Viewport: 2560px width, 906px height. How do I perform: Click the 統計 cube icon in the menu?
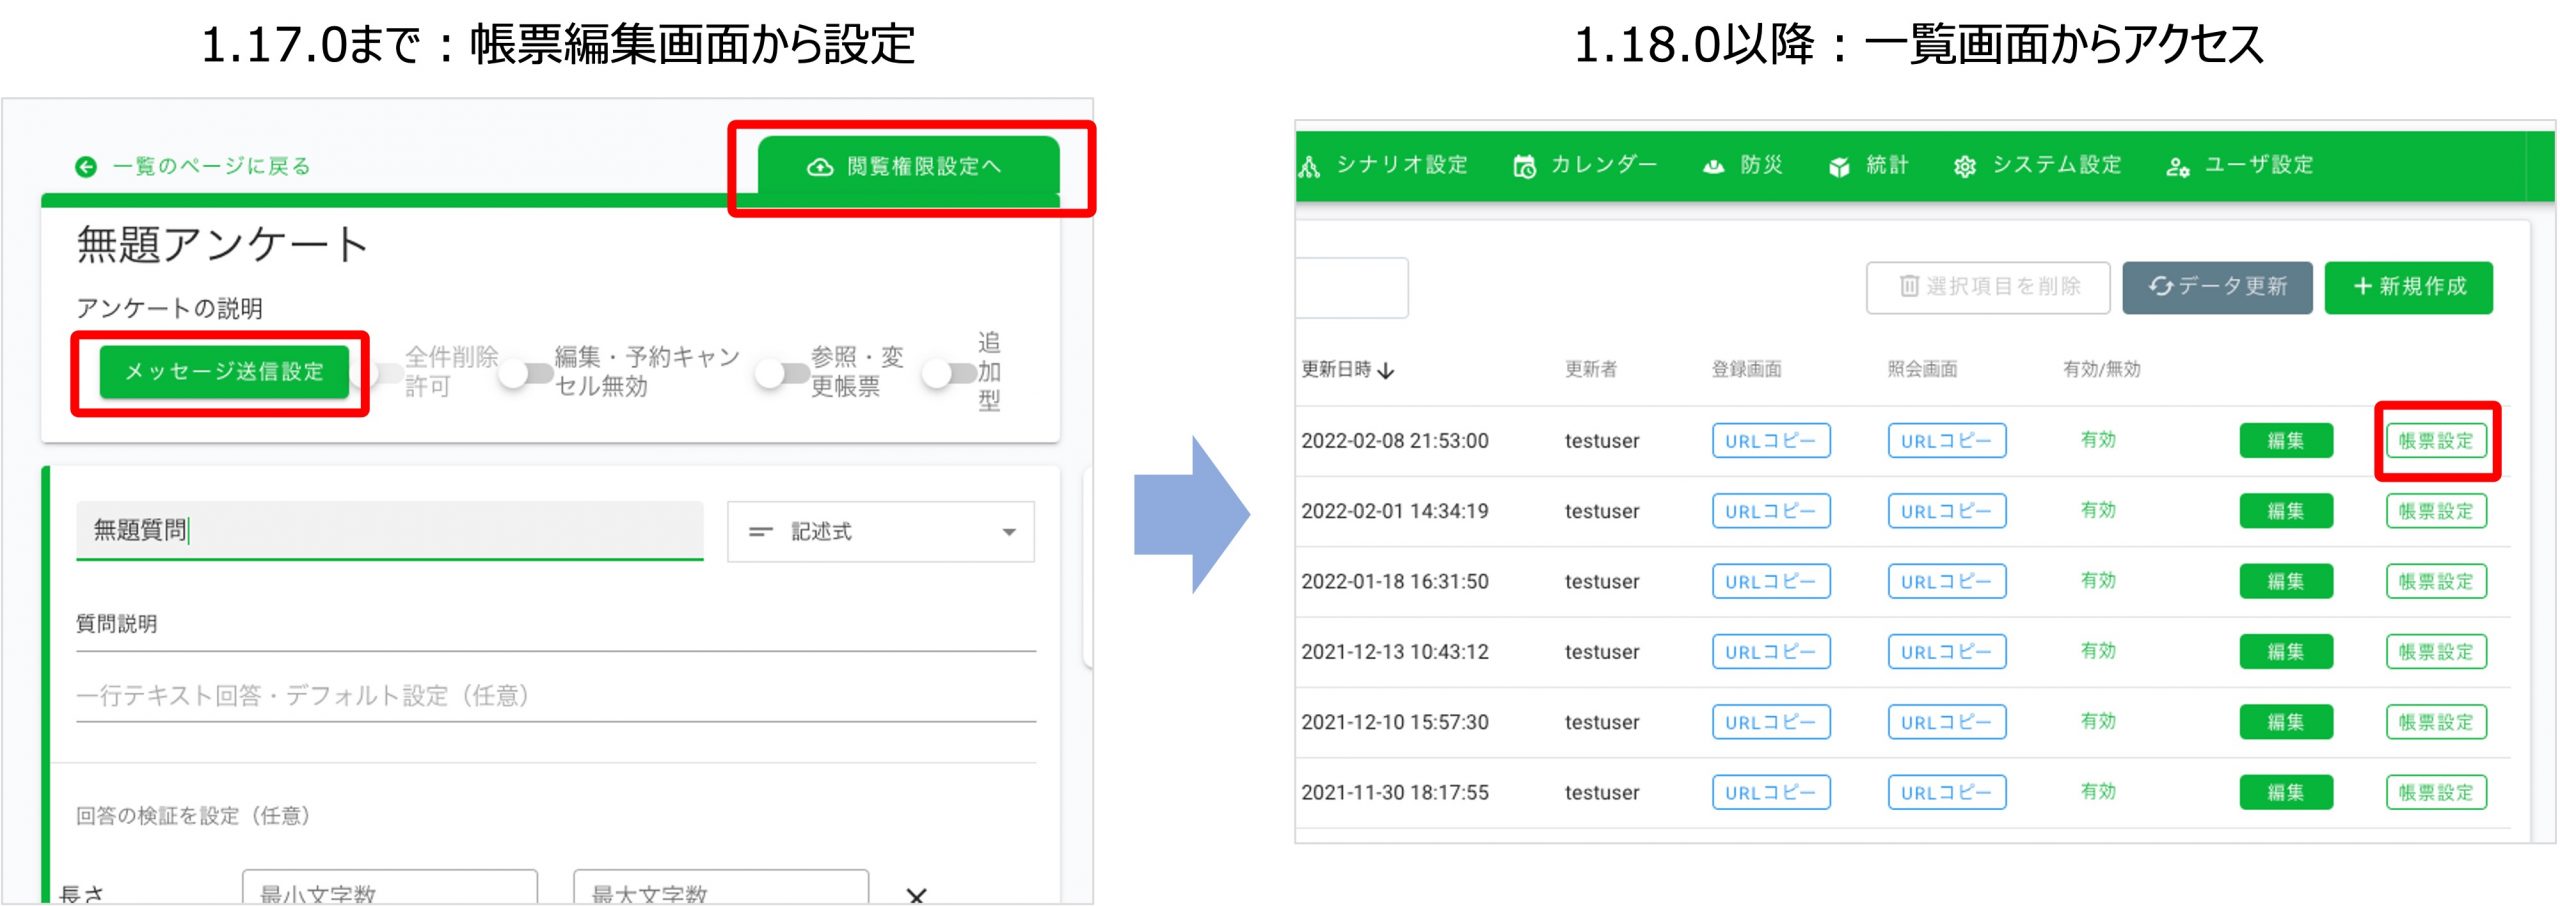coord(1838,166)
